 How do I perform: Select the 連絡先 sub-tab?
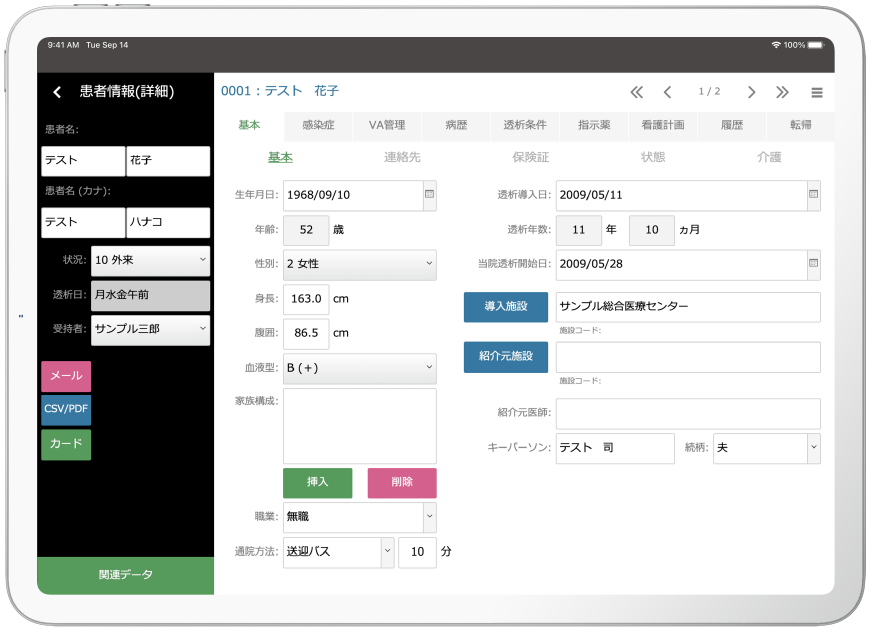click(x=402, y=158)
